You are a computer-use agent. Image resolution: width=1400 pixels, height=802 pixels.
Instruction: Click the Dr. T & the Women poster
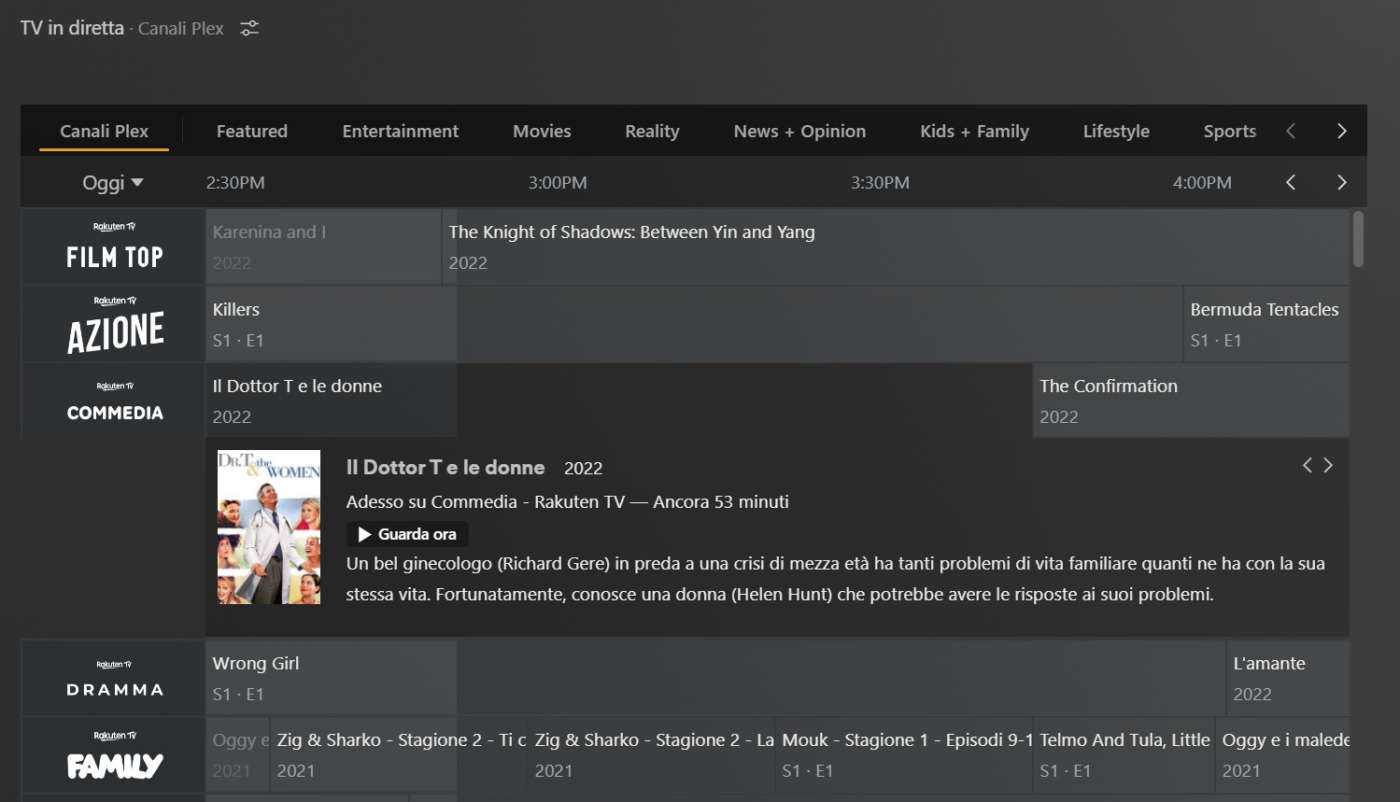(269, 527)
